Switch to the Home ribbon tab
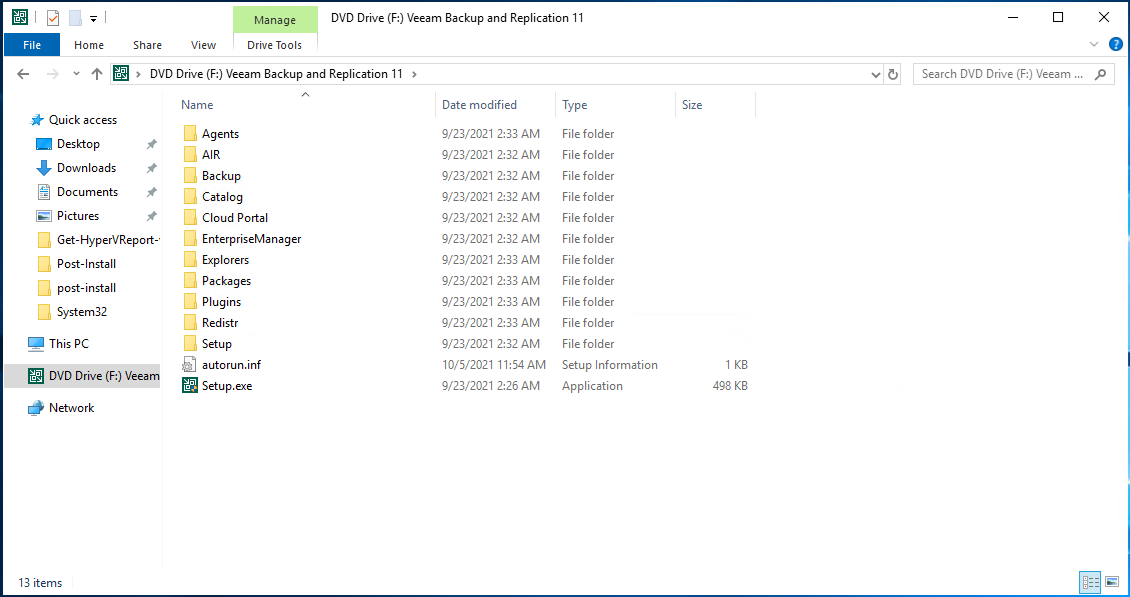Image resolution: width=1130 pixels, height=597 pixels. (x=89, y=45)
